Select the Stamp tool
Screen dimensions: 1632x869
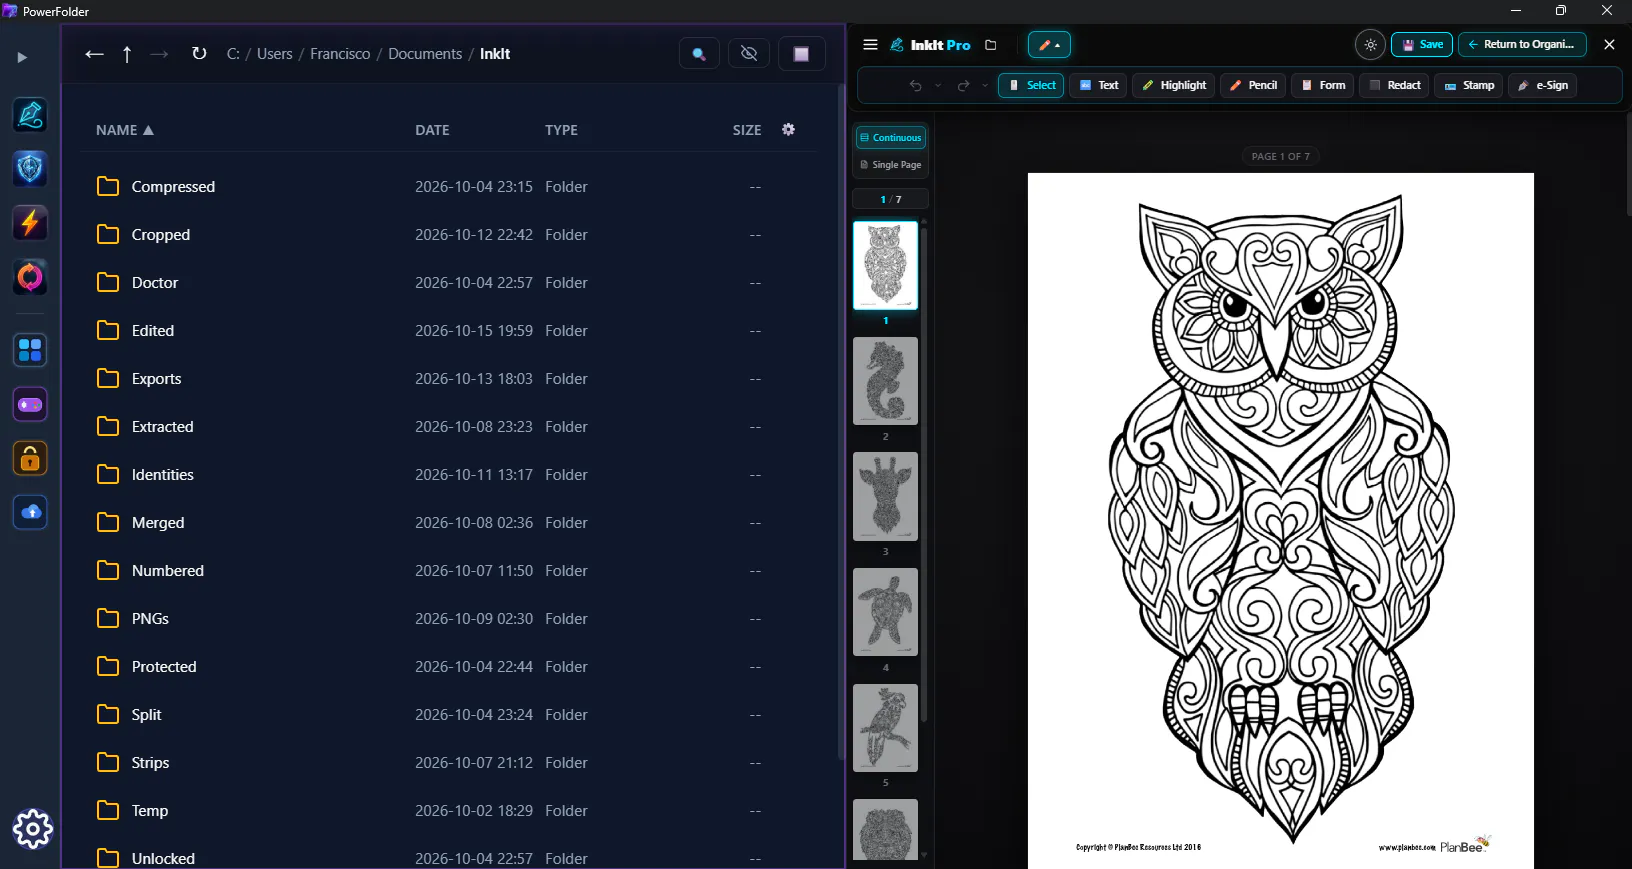point(1468,85)
